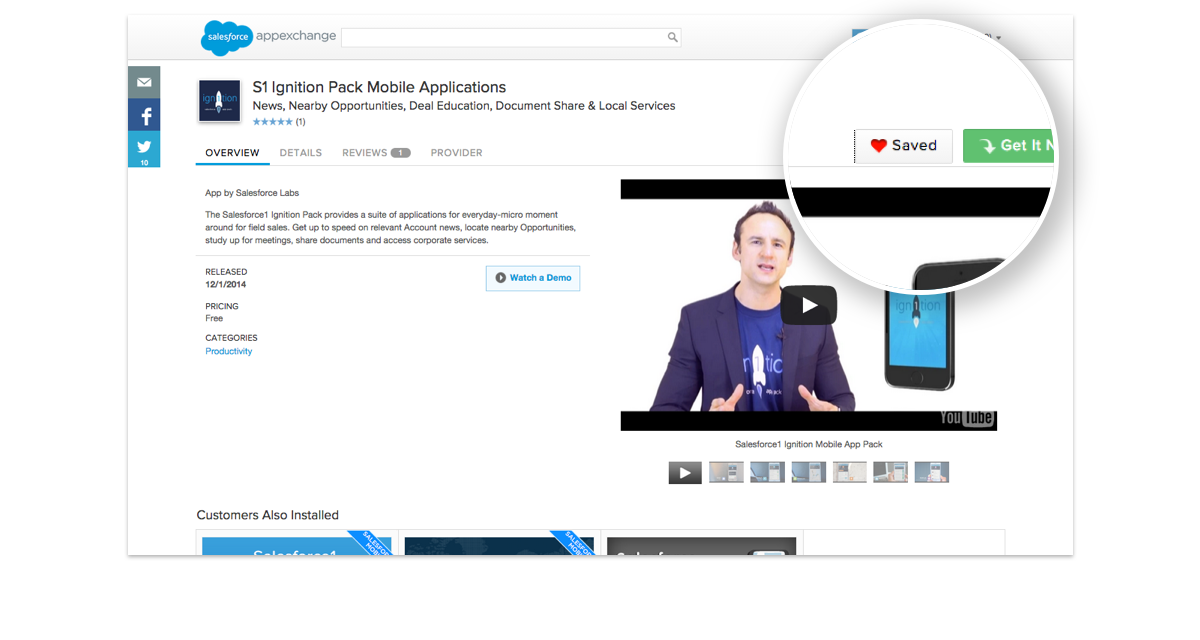Viewport: 1200px width, 640px height.
Task: Go to the Salesforce AppExchange logo home
Action: point(268,37)
